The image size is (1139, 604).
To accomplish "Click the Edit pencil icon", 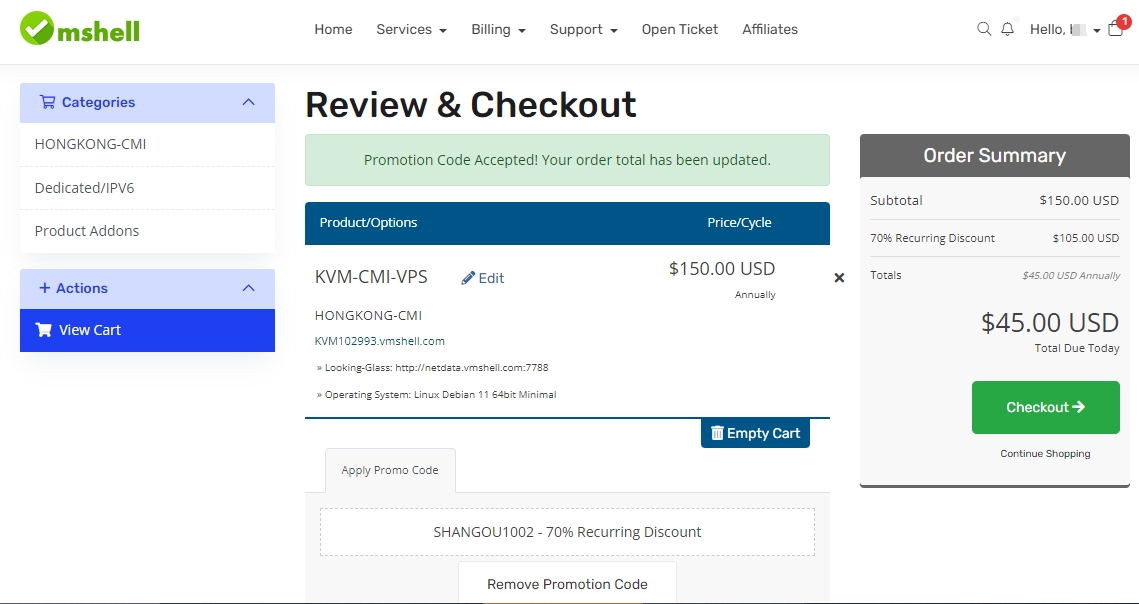I will click(468, 278).
